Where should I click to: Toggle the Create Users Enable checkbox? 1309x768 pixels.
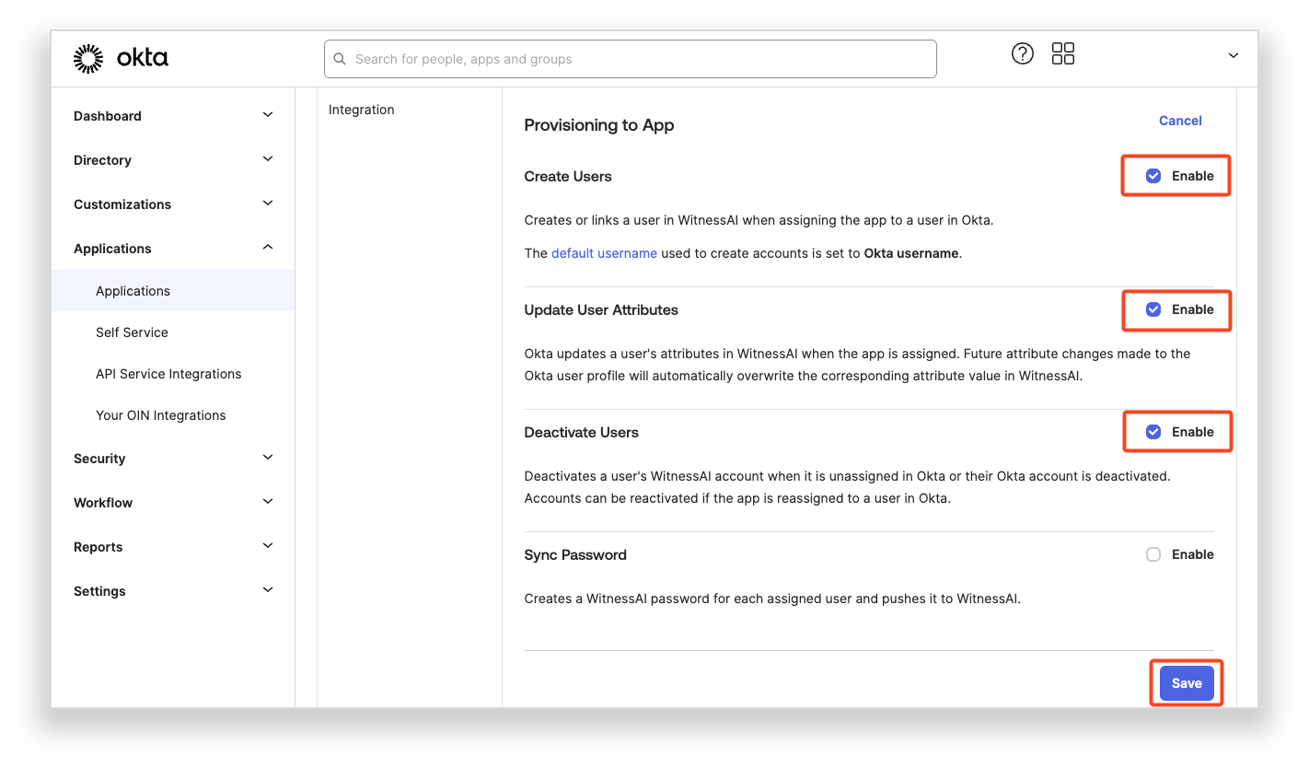[1153, 176]
